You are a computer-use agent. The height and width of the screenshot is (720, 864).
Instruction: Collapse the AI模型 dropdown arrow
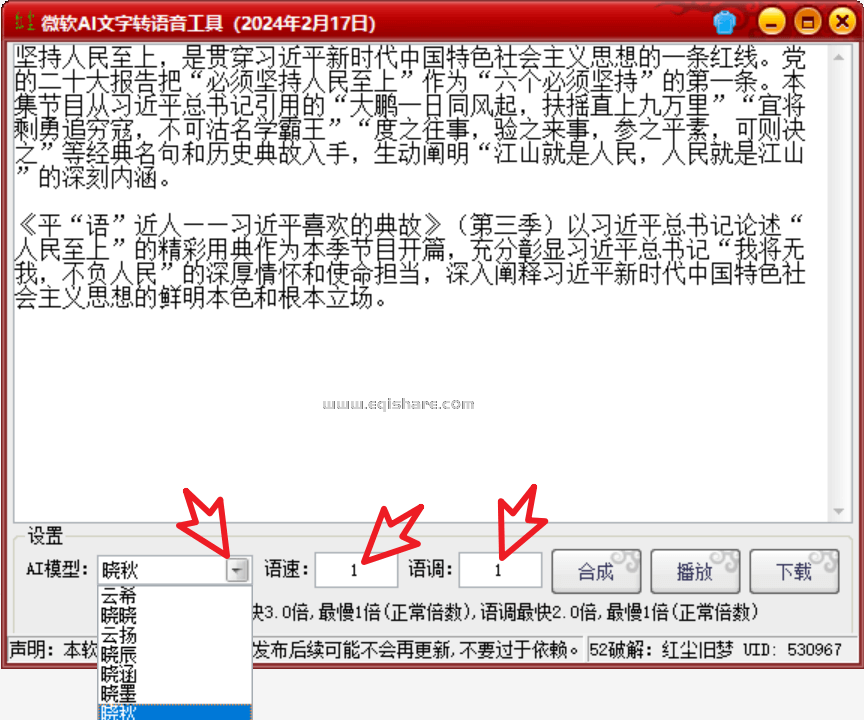tap(237, 570)
